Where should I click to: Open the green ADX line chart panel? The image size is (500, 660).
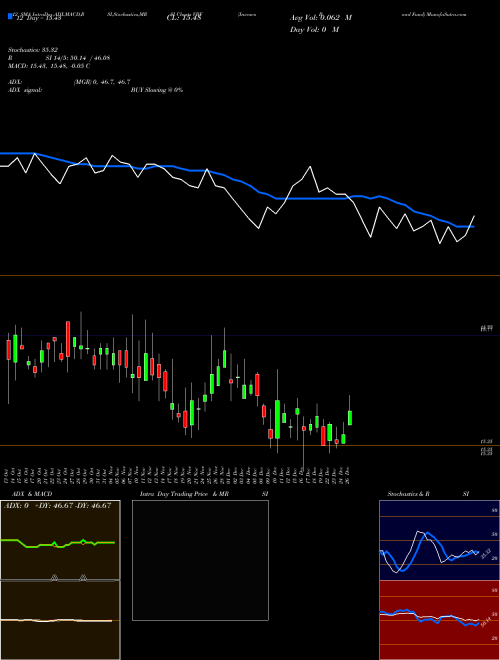pyautogui.click(x=60, y=540)
